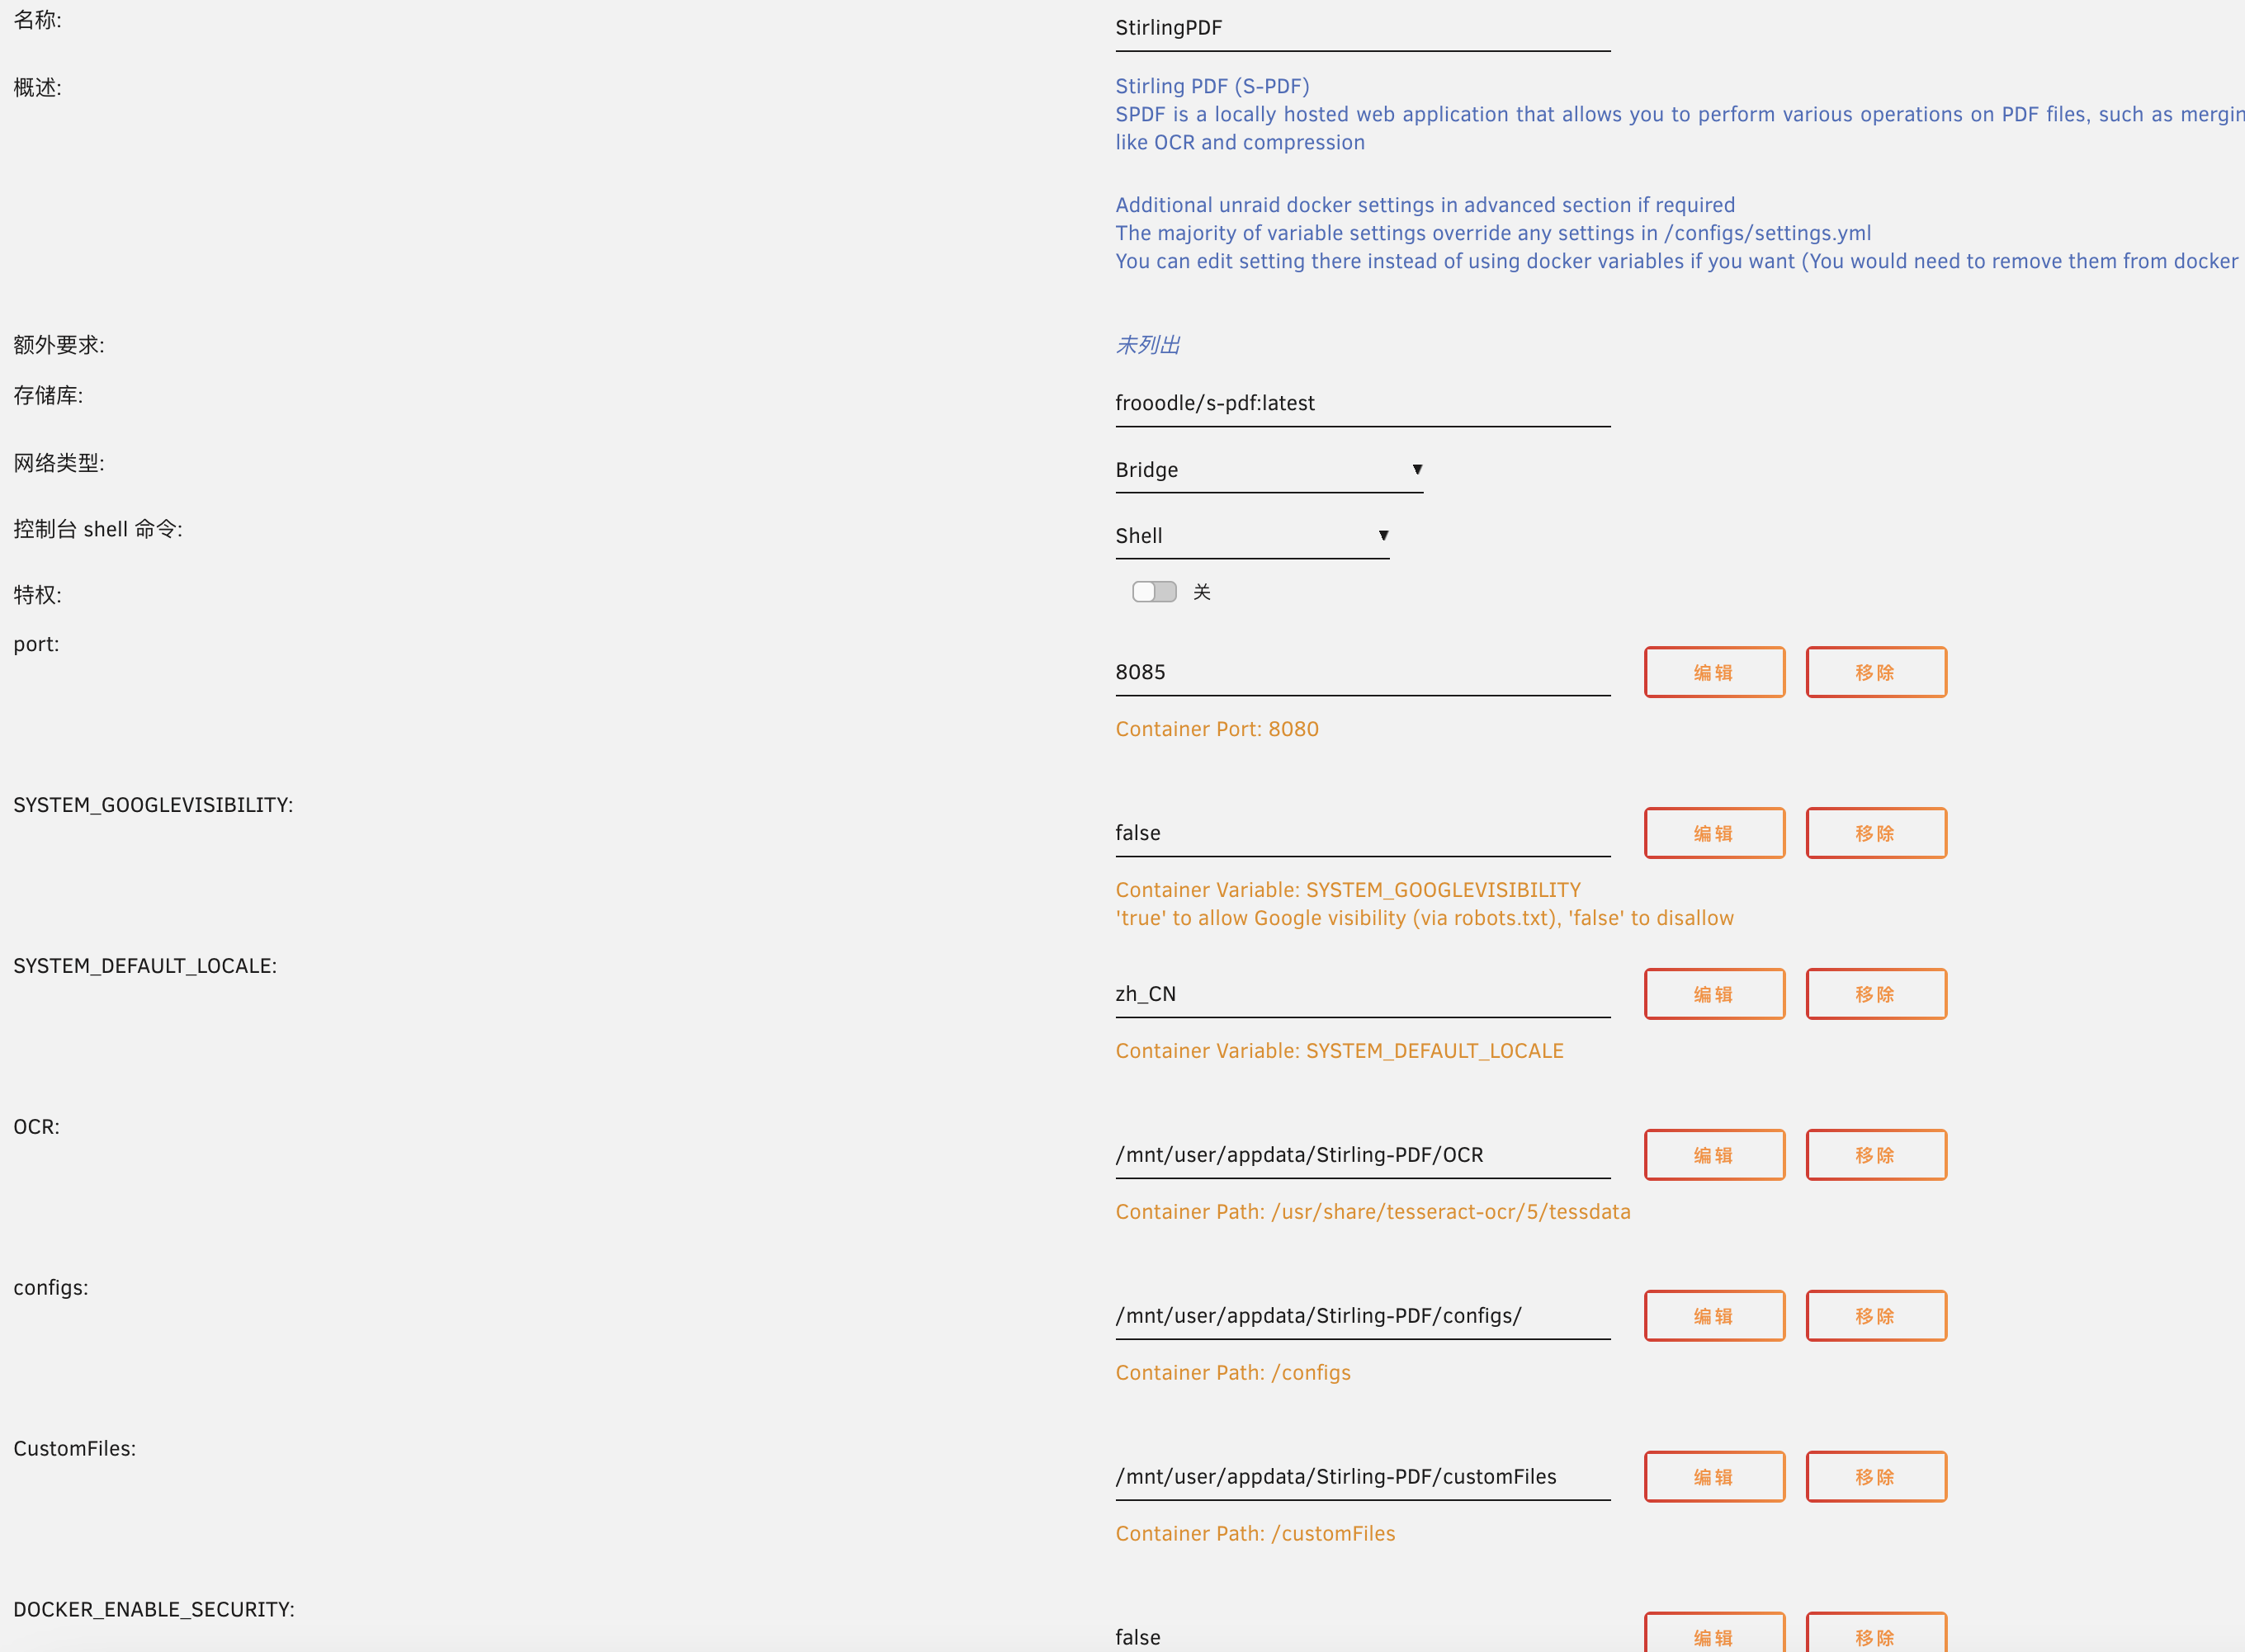Remove the CustomFiles path via 移除

1876,1477
